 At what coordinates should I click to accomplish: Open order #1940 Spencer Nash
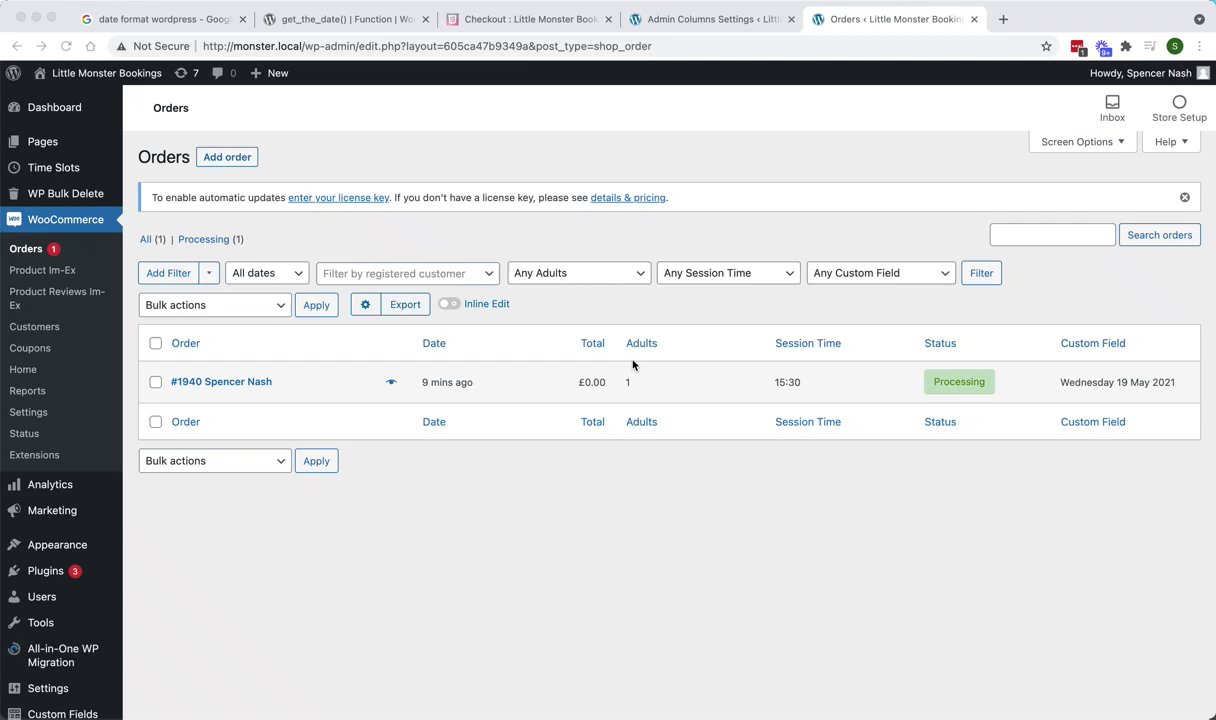pyautogui.click(x=221, y=382)
